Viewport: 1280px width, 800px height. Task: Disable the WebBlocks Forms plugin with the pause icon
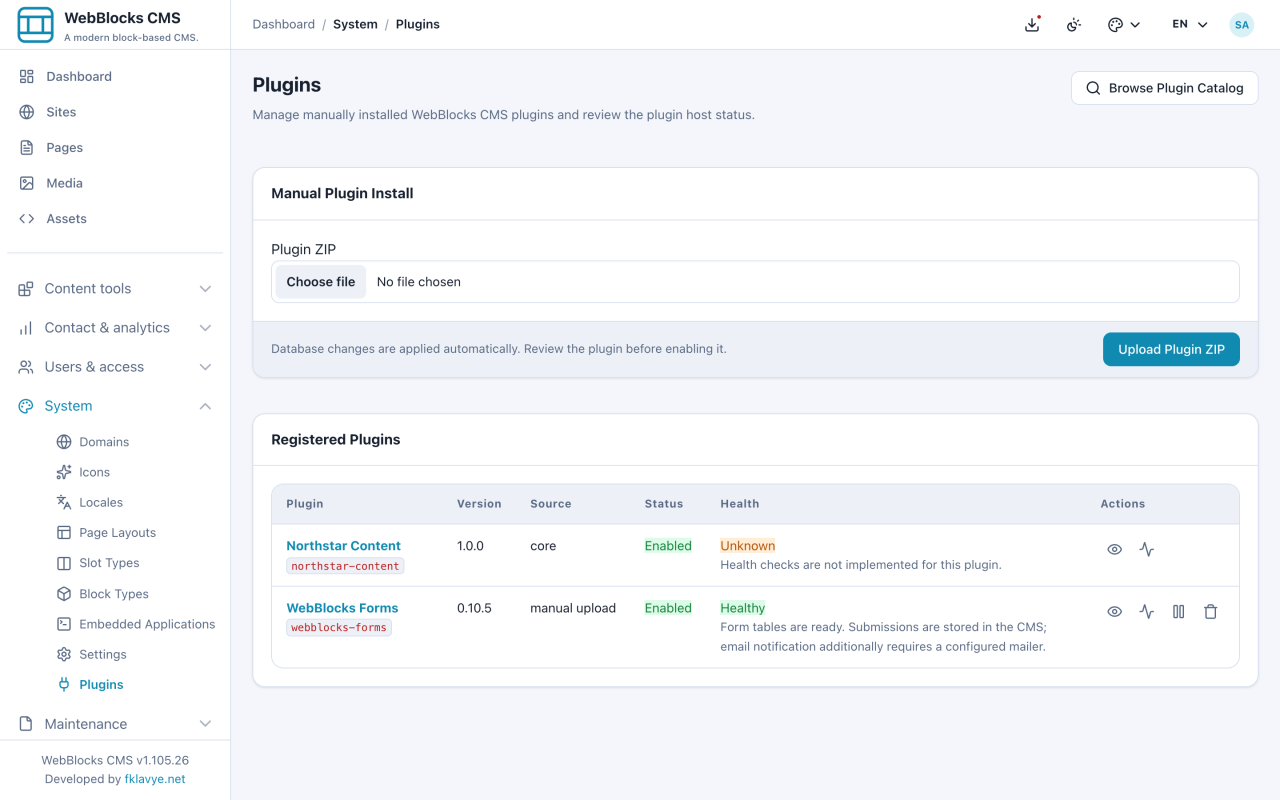1178,611
